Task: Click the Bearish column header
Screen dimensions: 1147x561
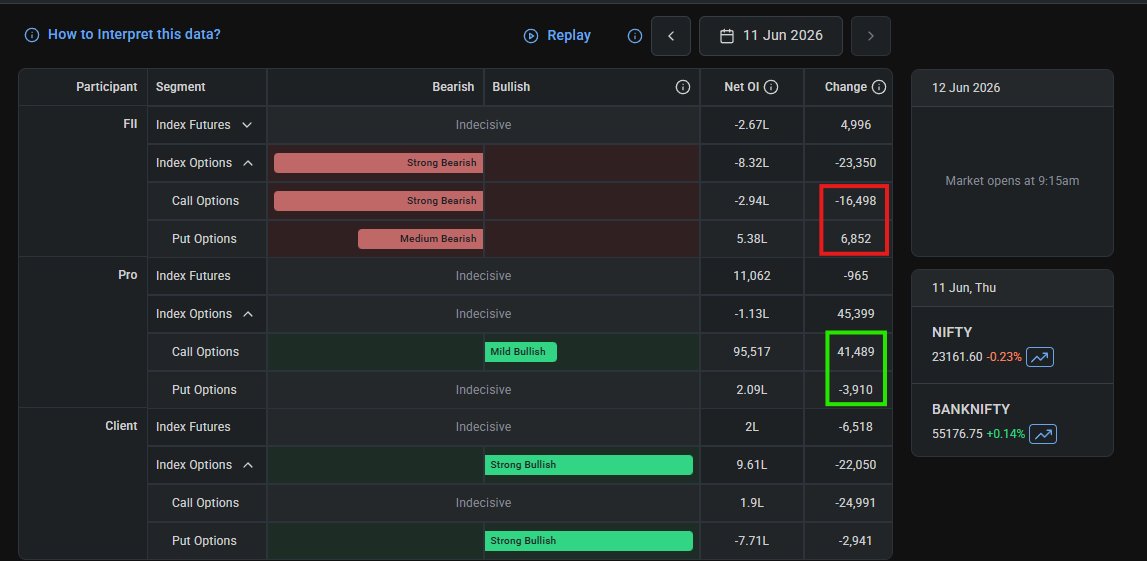Action: point(453,87)
